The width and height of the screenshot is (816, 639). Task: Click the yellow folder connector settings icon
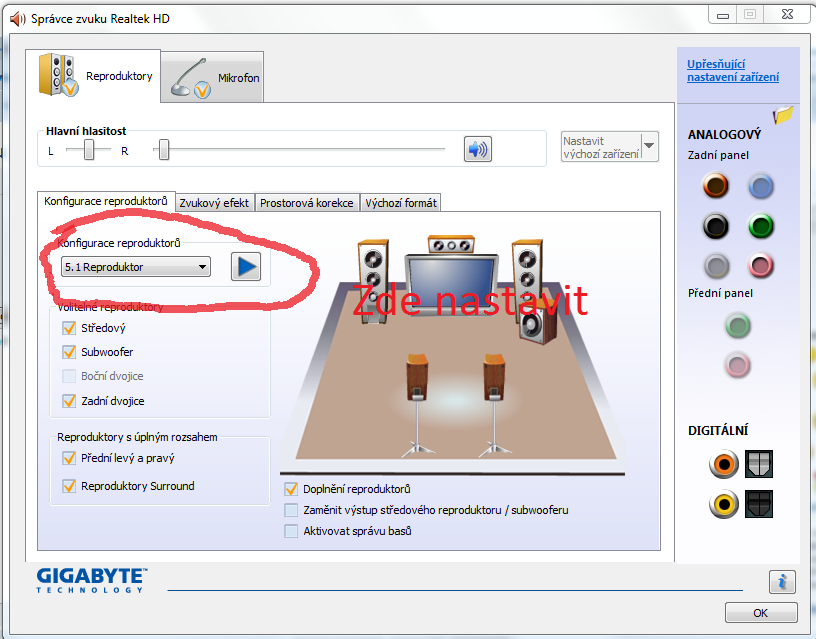[x=783, y=114]
